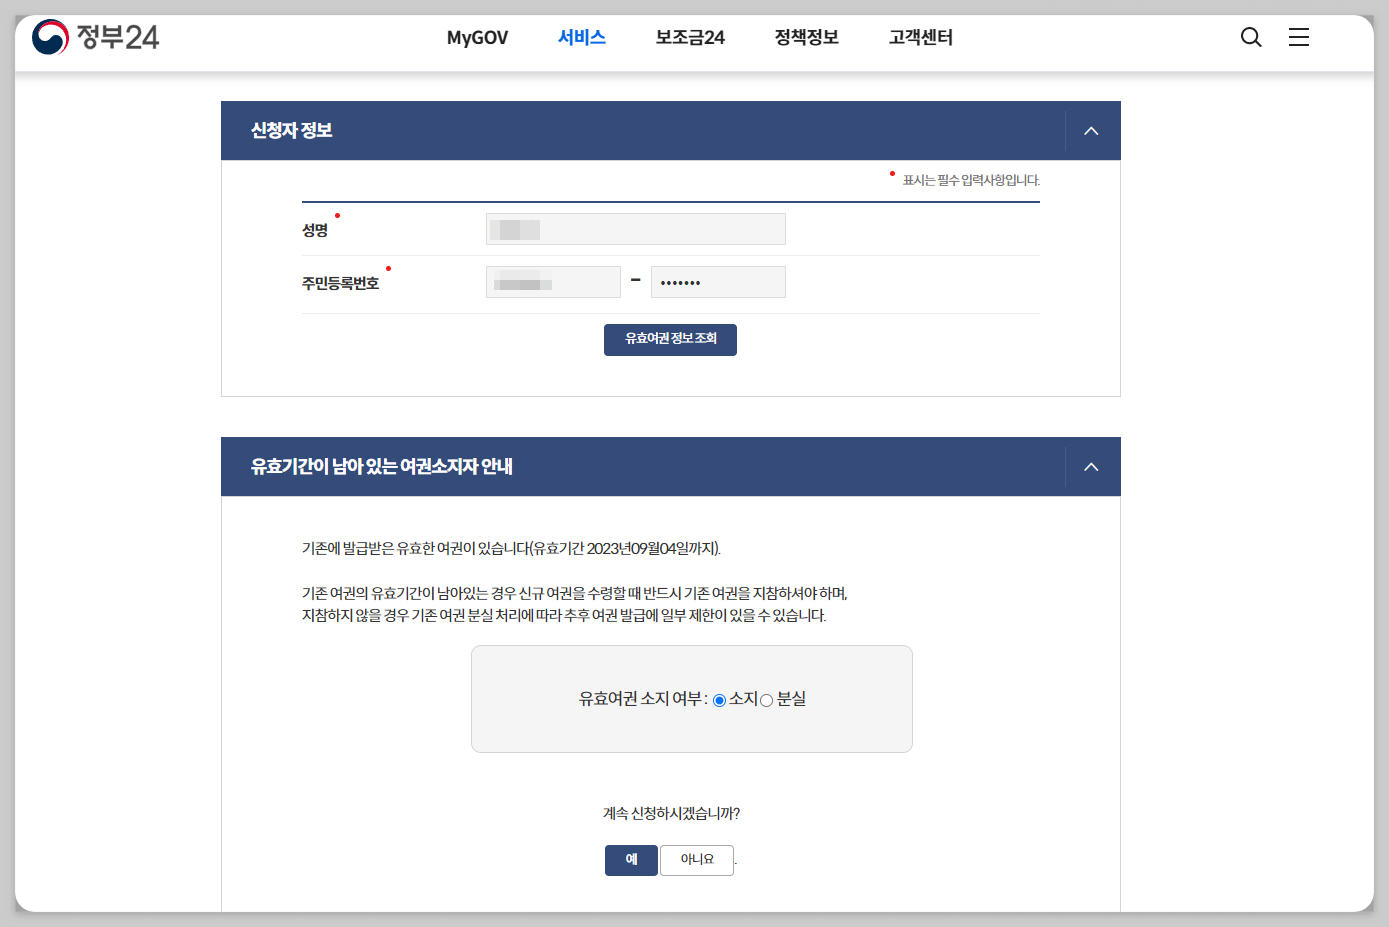Open the 정부24 home logo
The height and width of the screenshot is (927, 1389).
tap(96, 38)
